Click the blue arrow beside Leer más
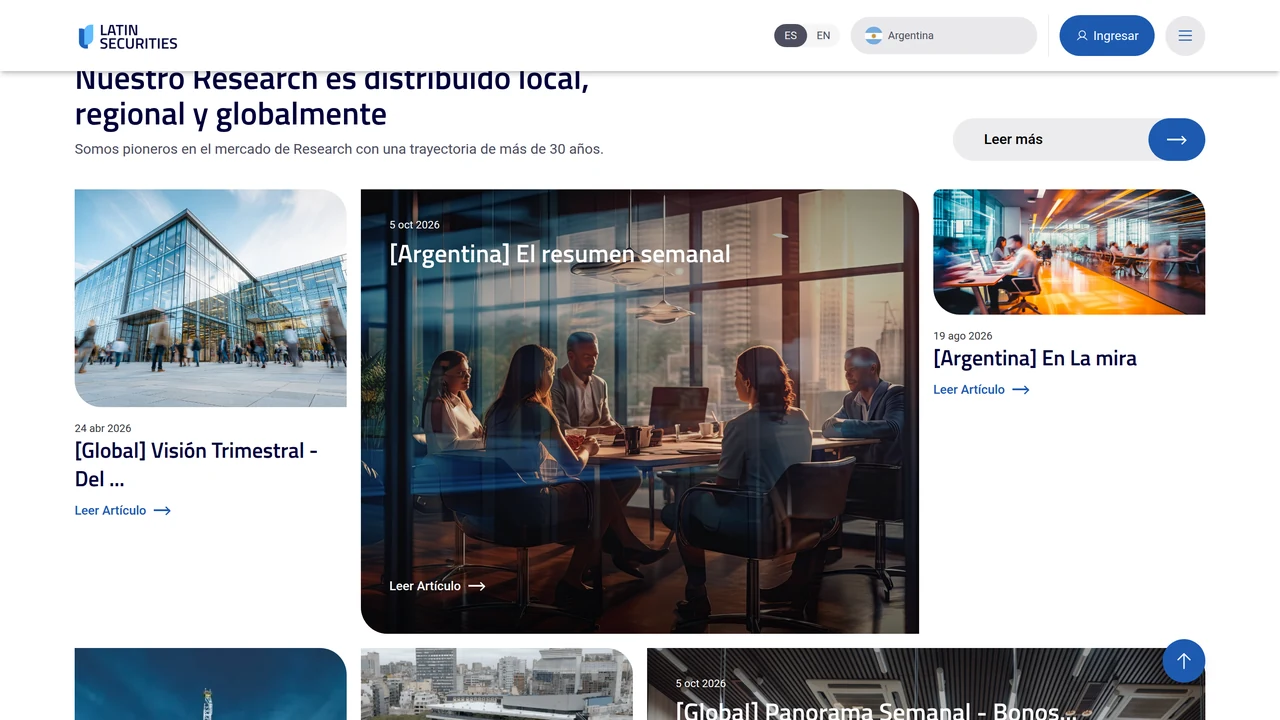Viewport: 1280px width, 720px height. coord(1177,139)
